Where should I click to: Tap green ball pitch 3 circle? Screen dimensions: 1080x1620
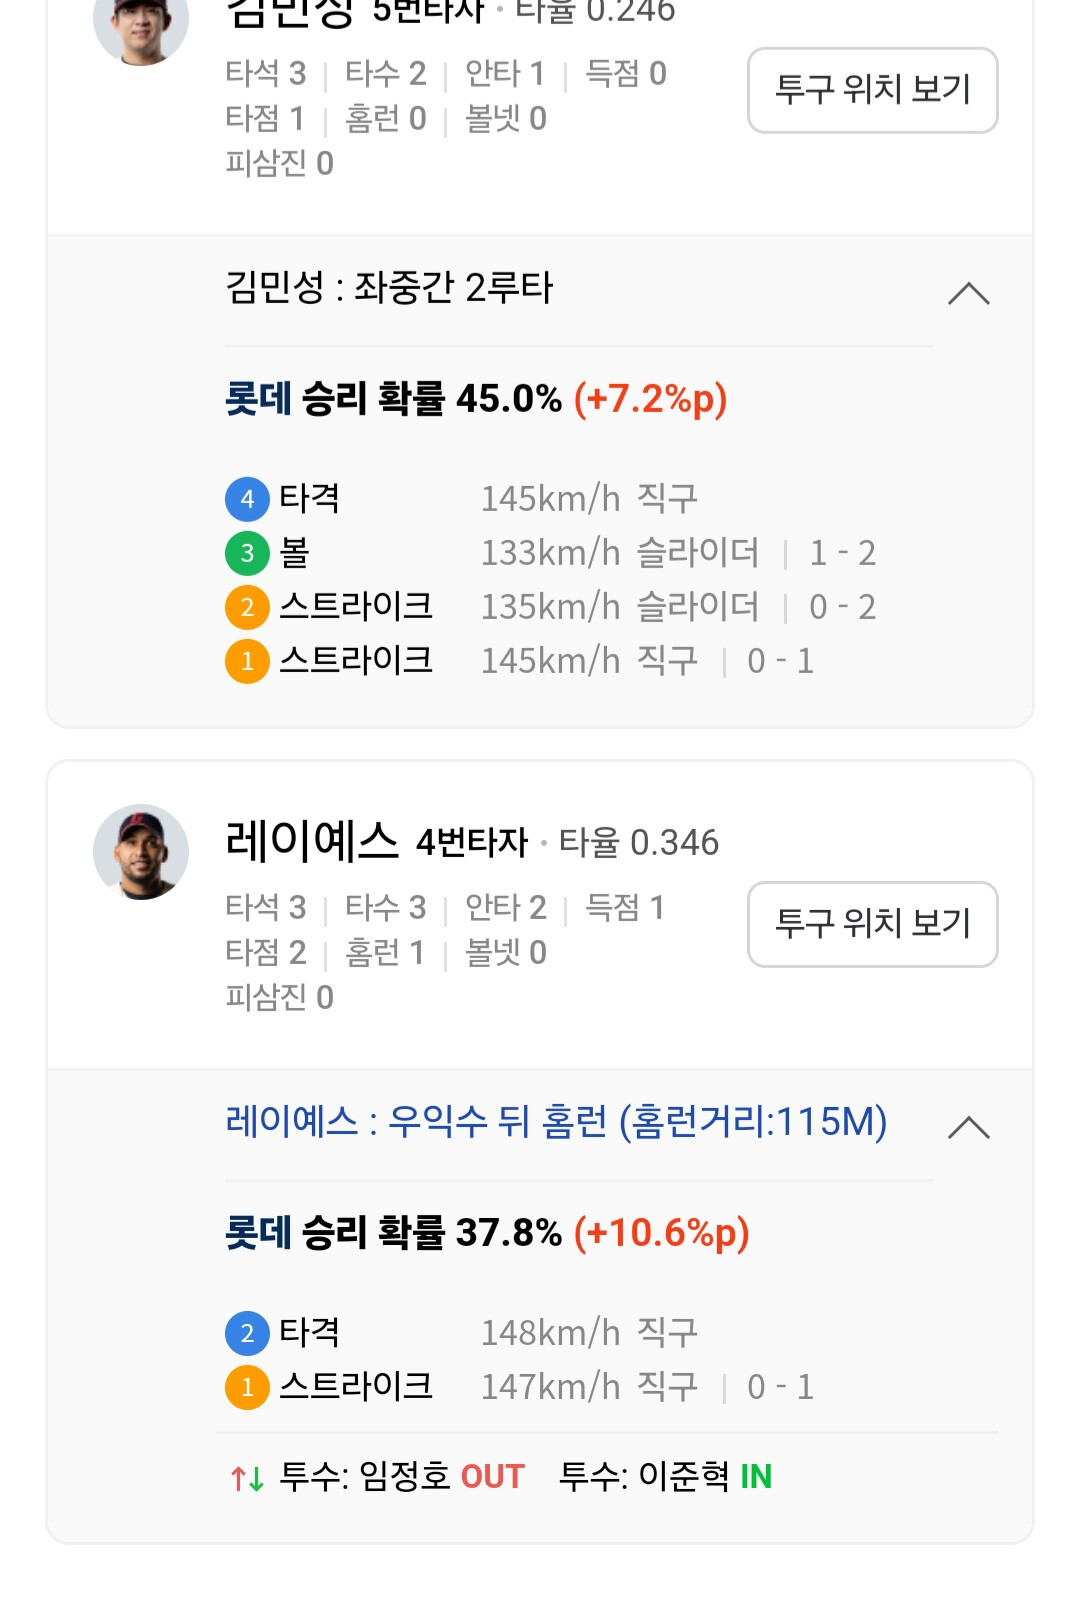pos(247,553)
